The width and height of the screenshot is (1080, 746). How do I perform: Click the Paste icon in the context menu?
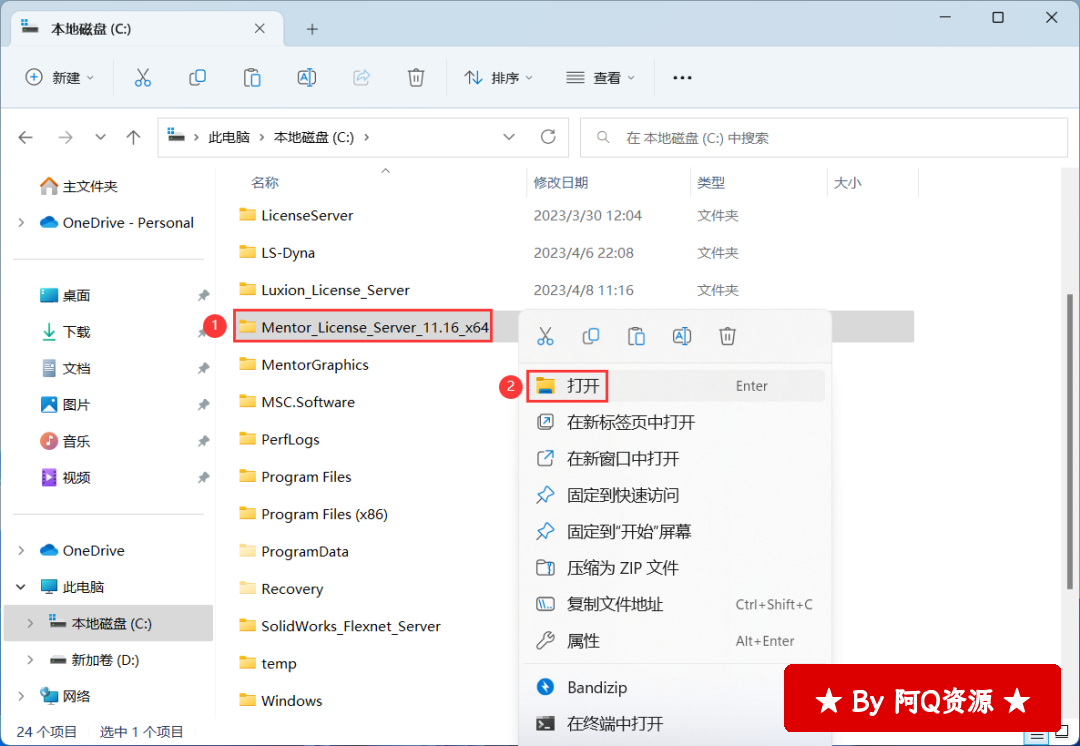pyautogui.click(x=636, y=336)
